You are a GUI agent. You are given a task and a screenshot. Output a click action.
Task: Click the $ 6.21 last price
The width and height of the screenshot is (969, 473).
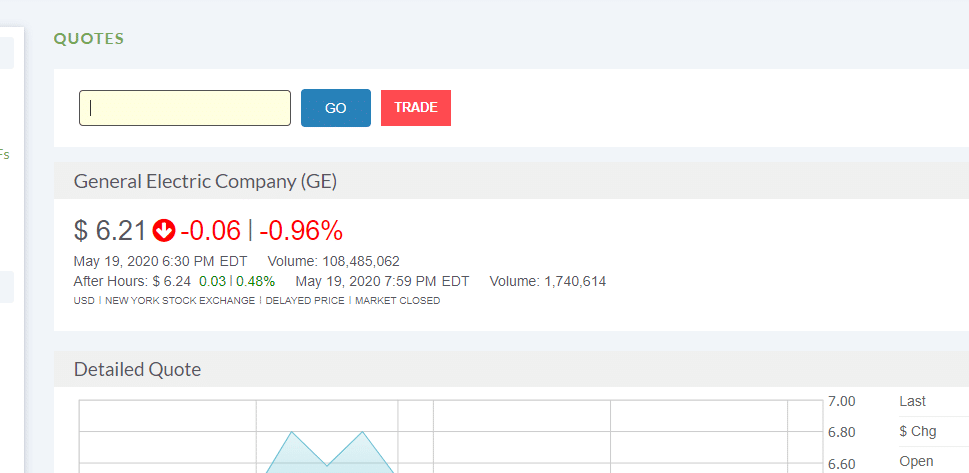pos(110,231)
